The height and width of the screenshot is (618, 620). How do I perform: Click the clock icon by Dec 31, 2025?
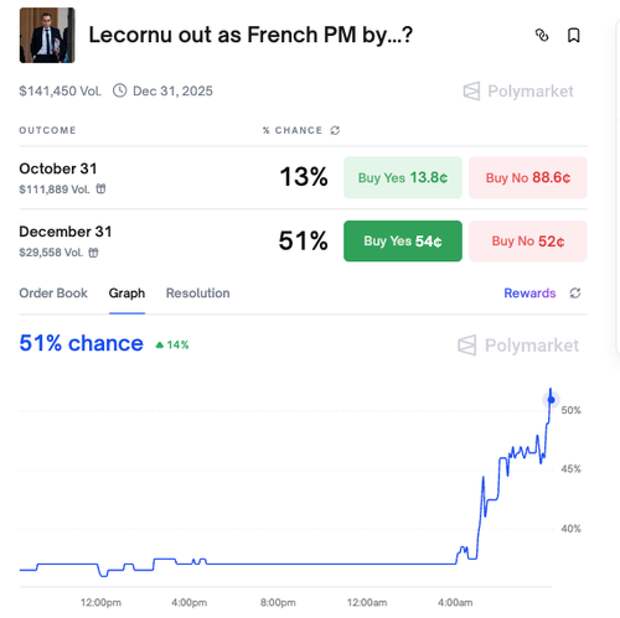coord(120,91)
